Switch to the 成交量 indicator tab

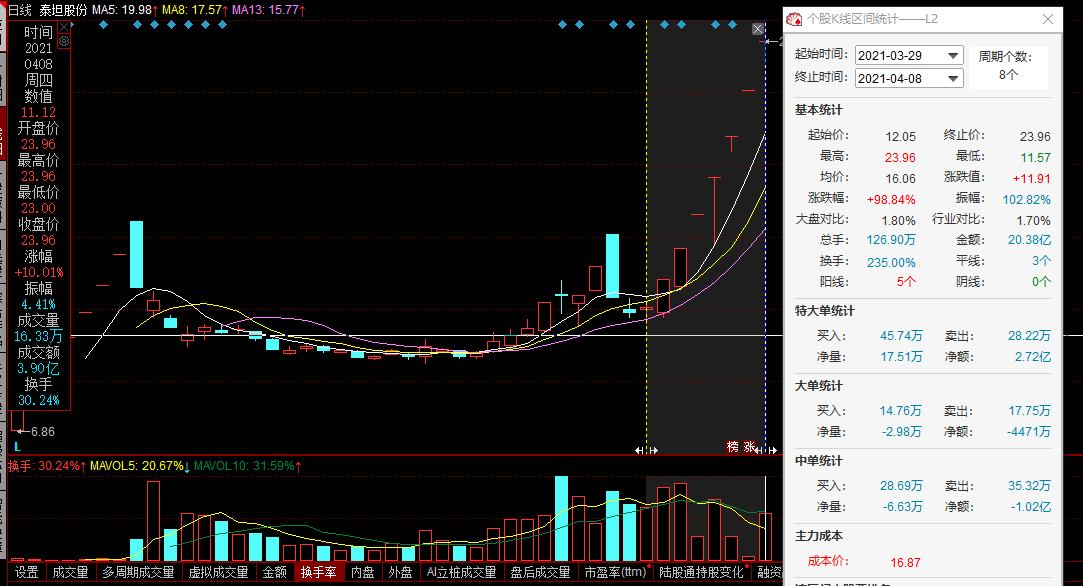click(x=70, y=572)
